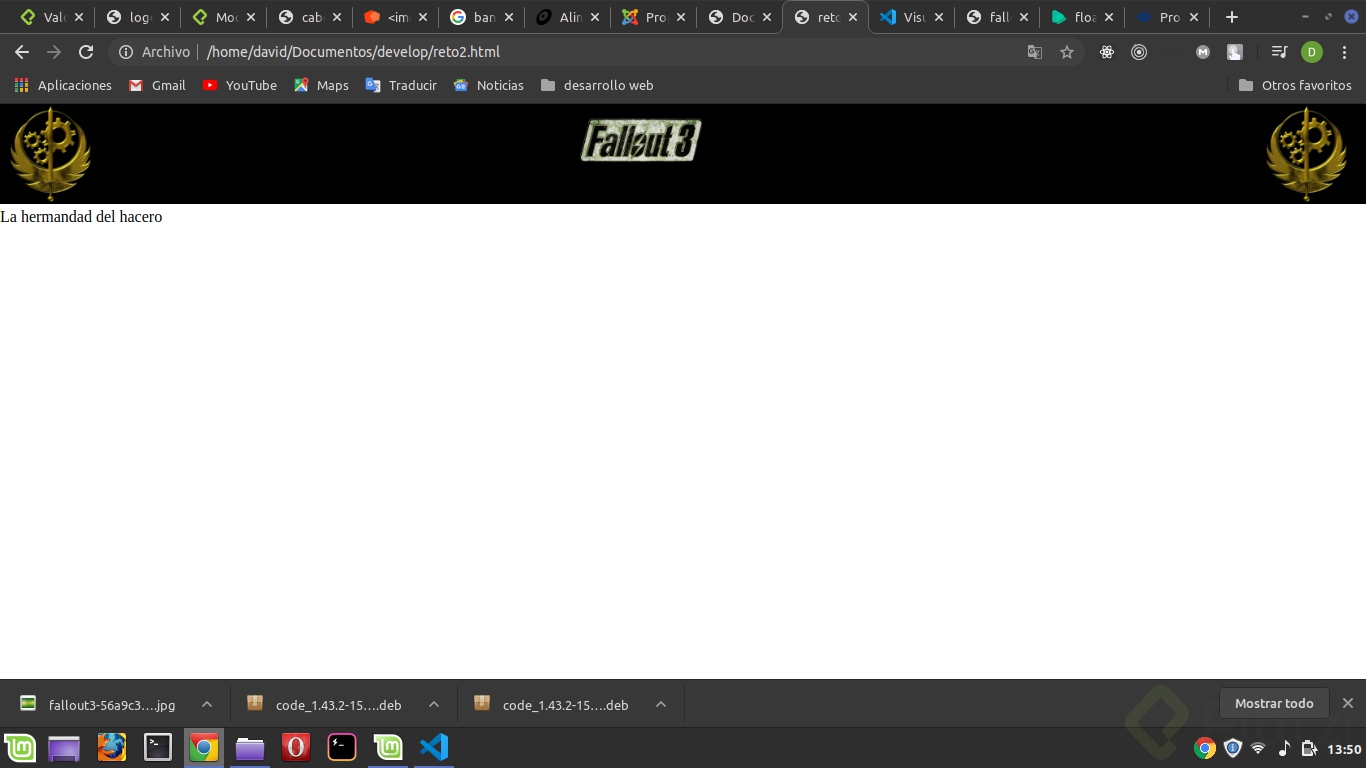Screen dimensions: 1366x768
Task: Click the 13:50 clock
Action: [1344, 749]
